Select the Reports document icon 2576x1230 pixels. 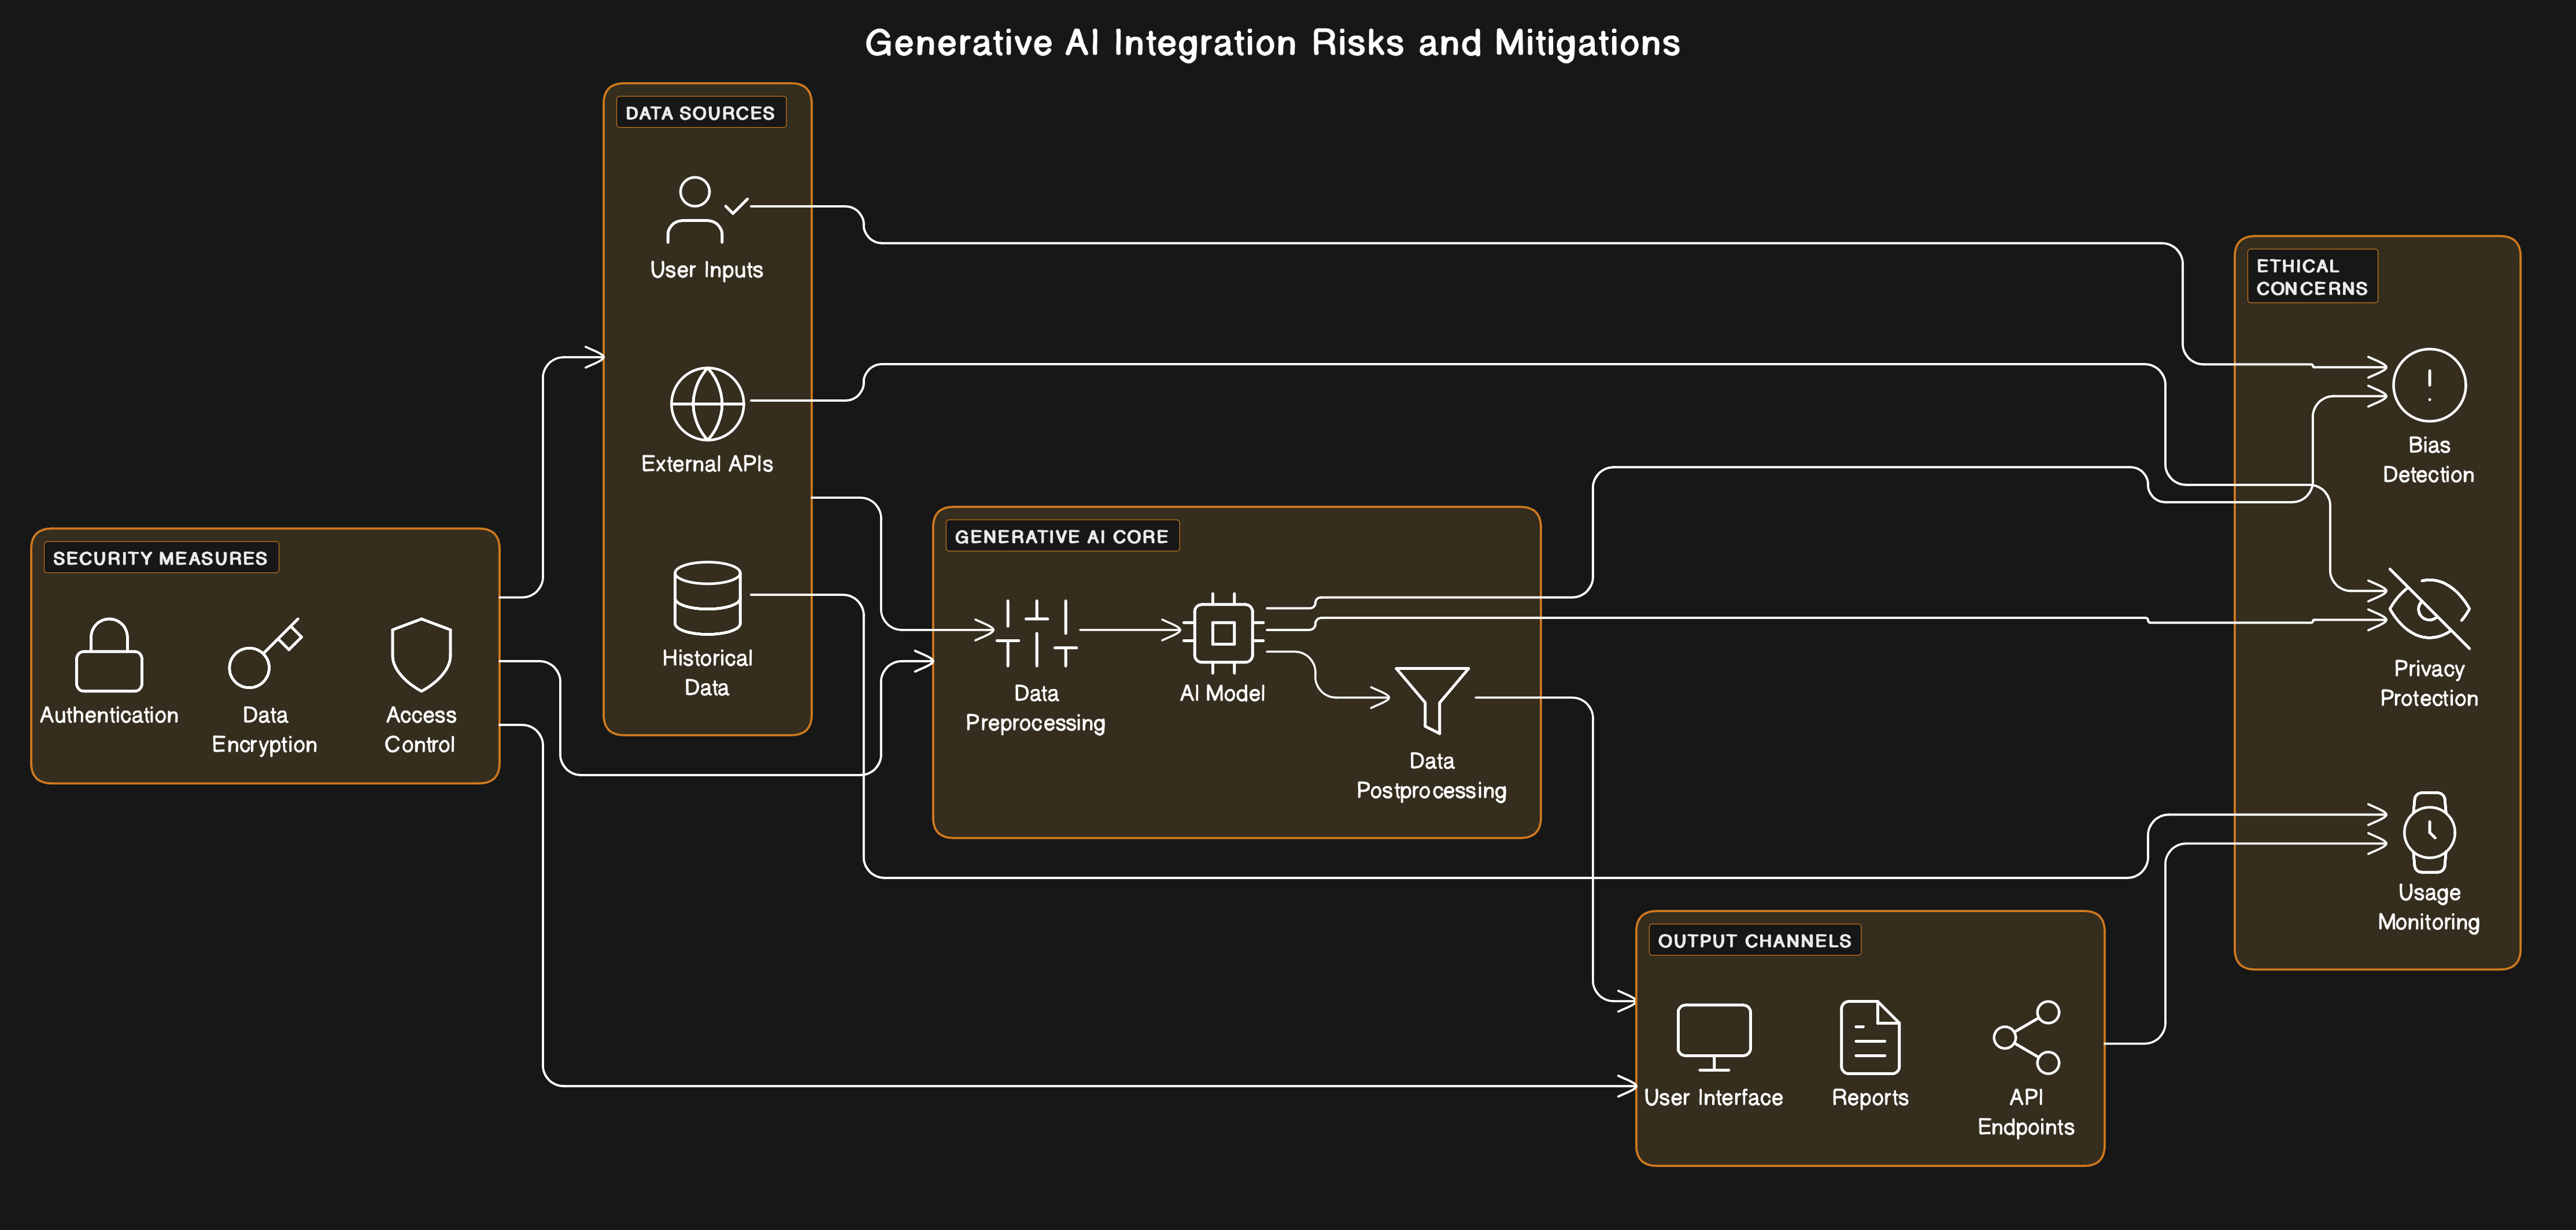tap(1869, 1037)
